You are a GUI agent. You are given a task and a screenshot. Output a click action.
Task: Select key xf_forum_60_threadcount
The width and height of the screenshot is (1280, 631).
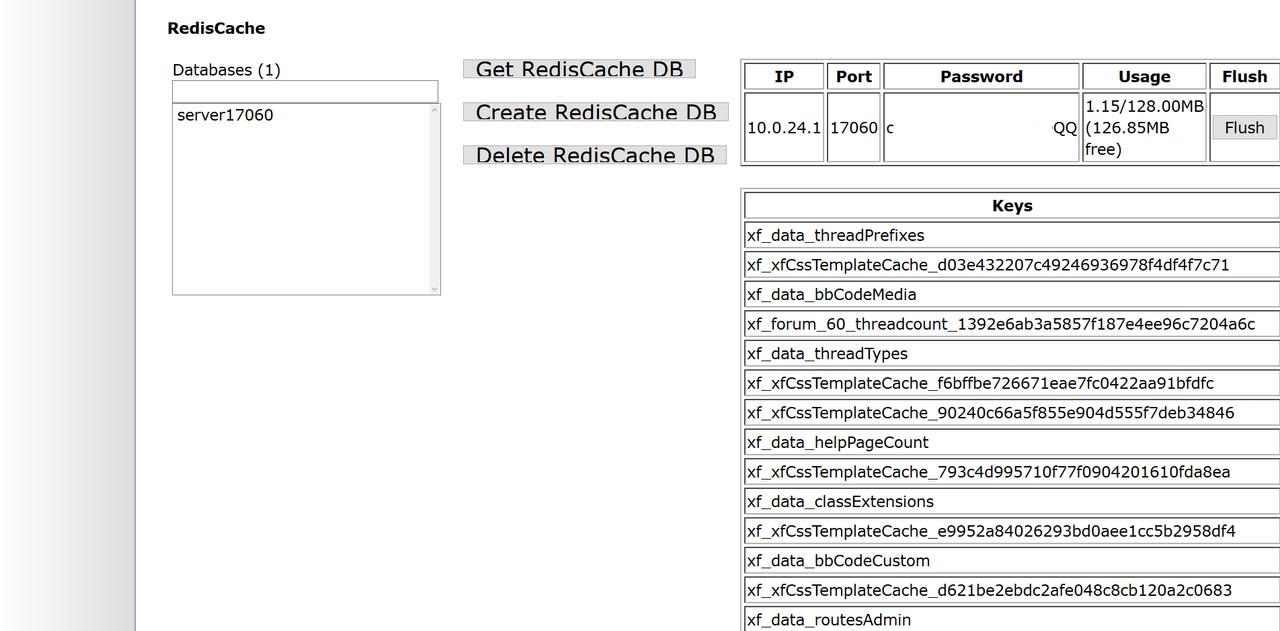point(1012,324)
